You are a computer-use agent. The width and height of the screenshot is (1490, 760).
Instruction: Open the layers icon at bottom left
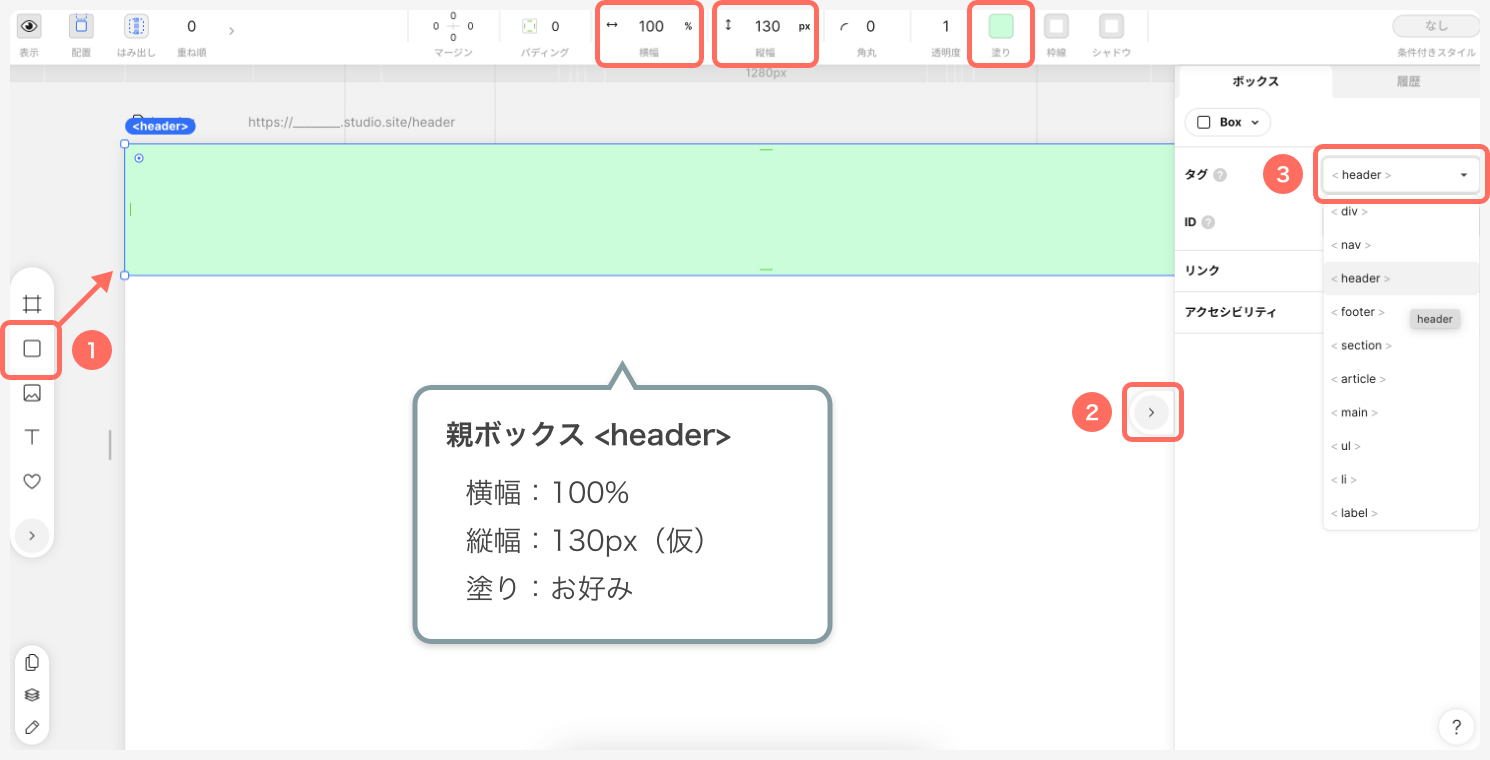[x=32, y=695]
